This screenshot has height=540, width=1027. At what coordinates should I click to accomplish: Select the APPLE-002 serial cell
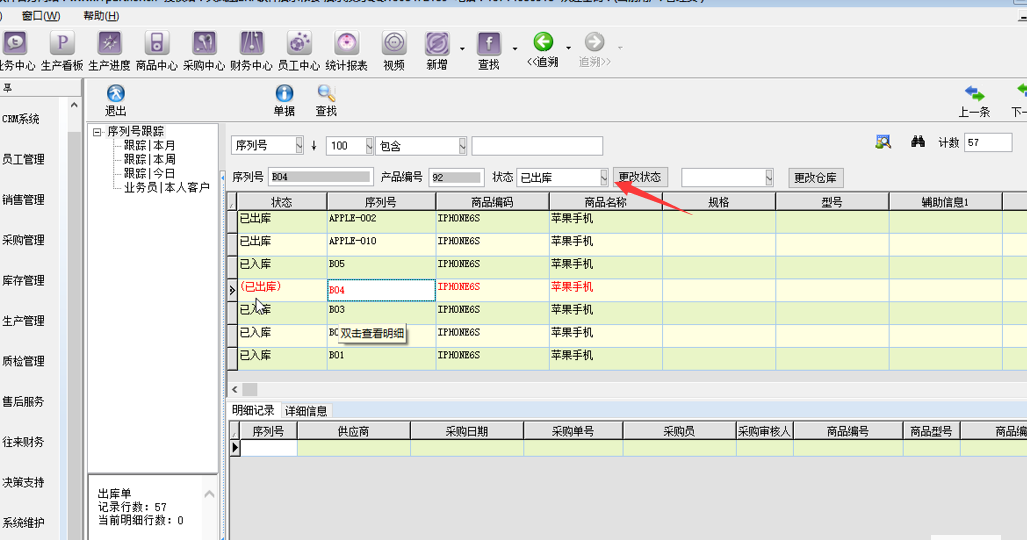[x=381, y=222]
